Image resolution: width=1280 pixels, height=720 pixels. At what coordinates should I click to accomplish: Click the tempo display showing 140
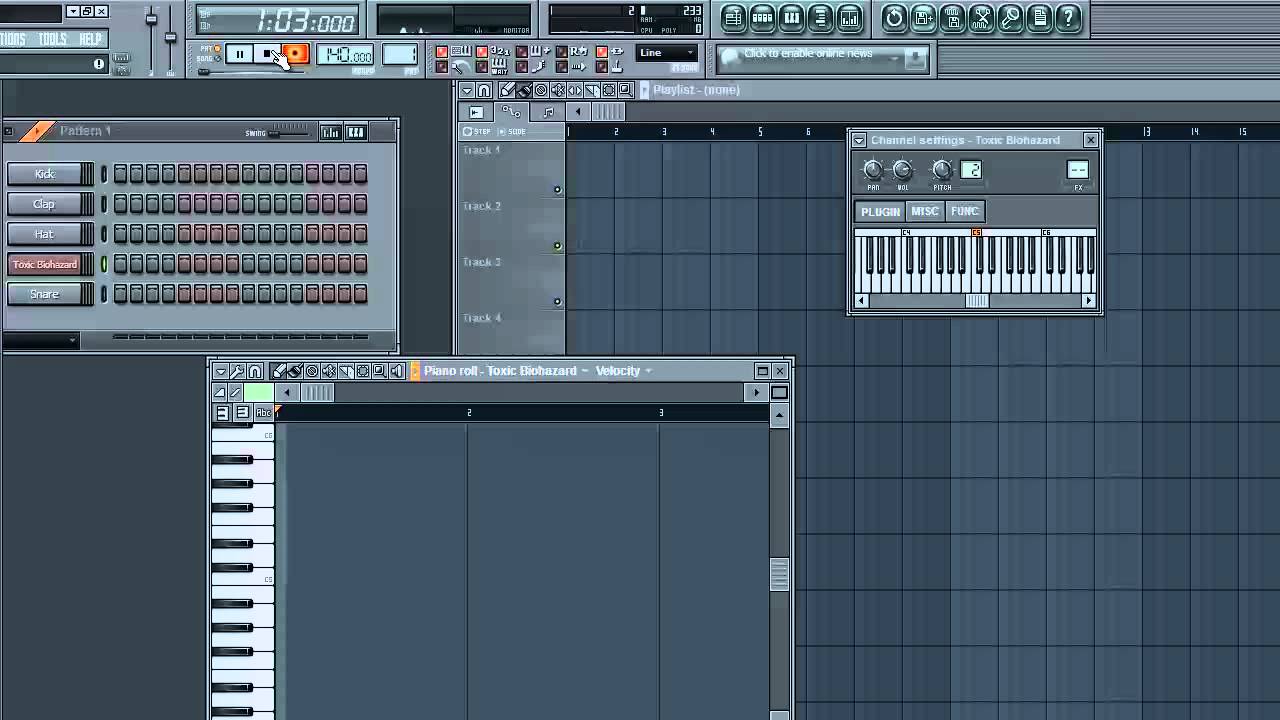pyautogui.click(x=346, y=55)
